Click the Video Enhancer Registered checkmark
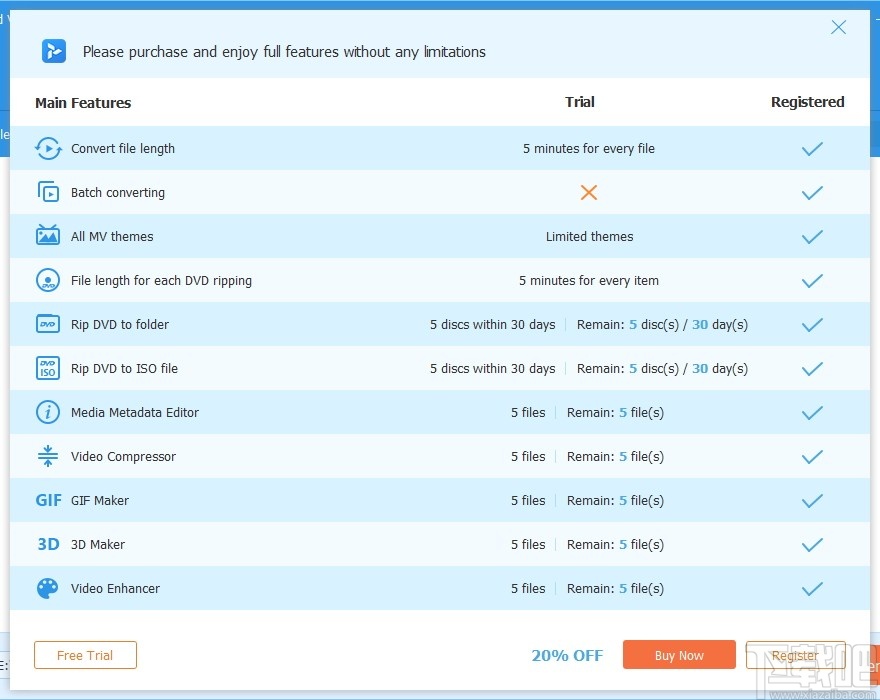880x700 pixels. 811,589
